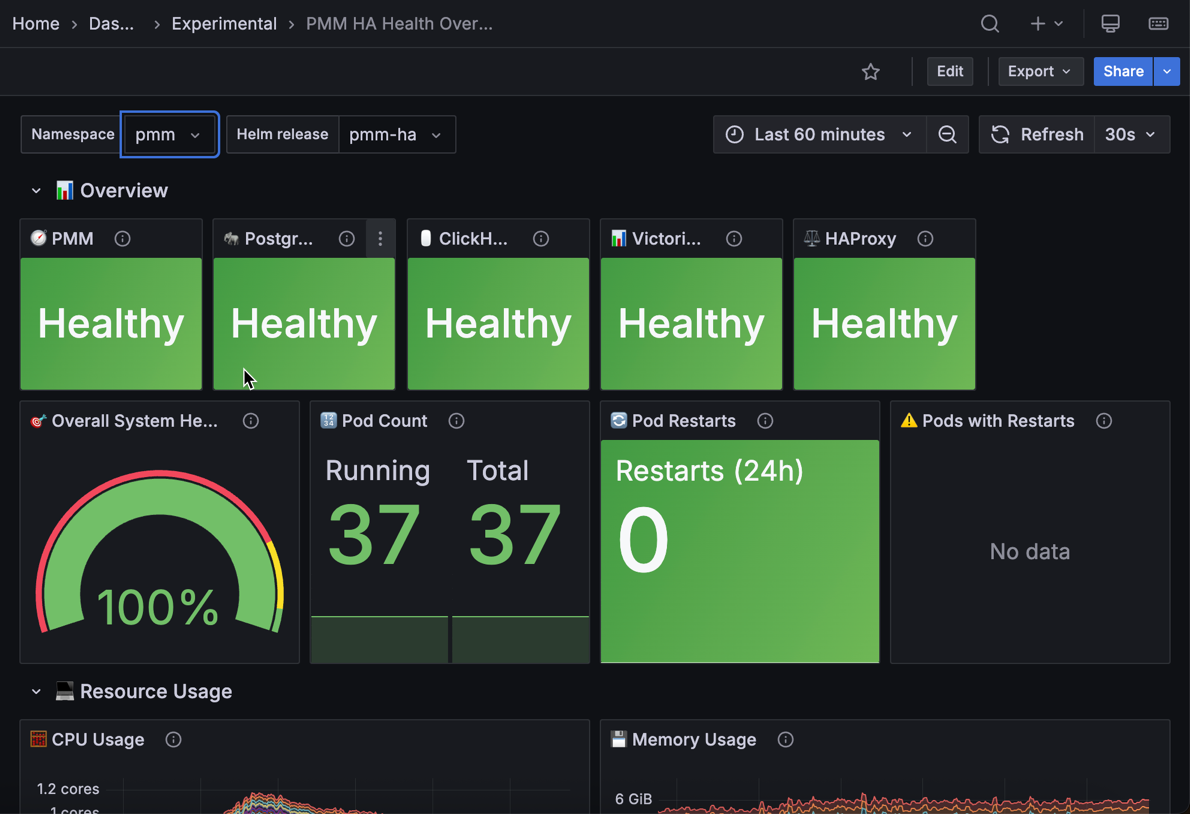
Task: Collapse the Resource Usage section
Action: pyautogui.click(x=36, y=691)
